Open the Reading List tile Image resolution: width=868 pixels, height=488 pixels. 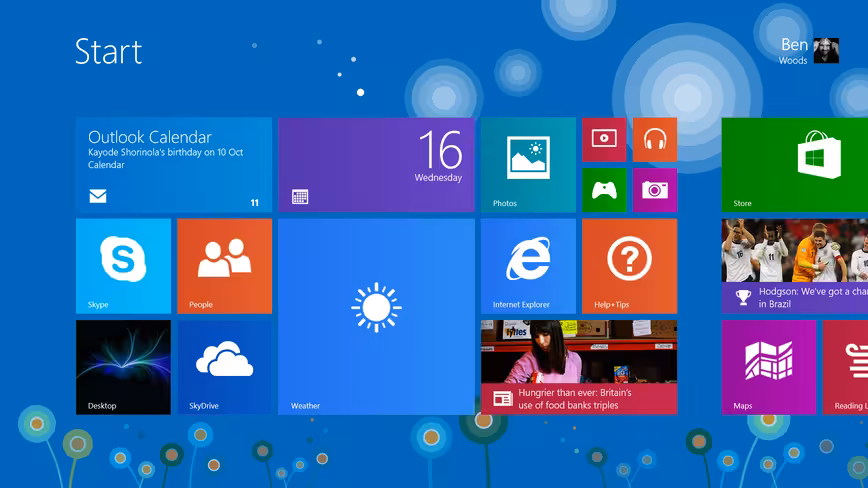coord(845,367)
